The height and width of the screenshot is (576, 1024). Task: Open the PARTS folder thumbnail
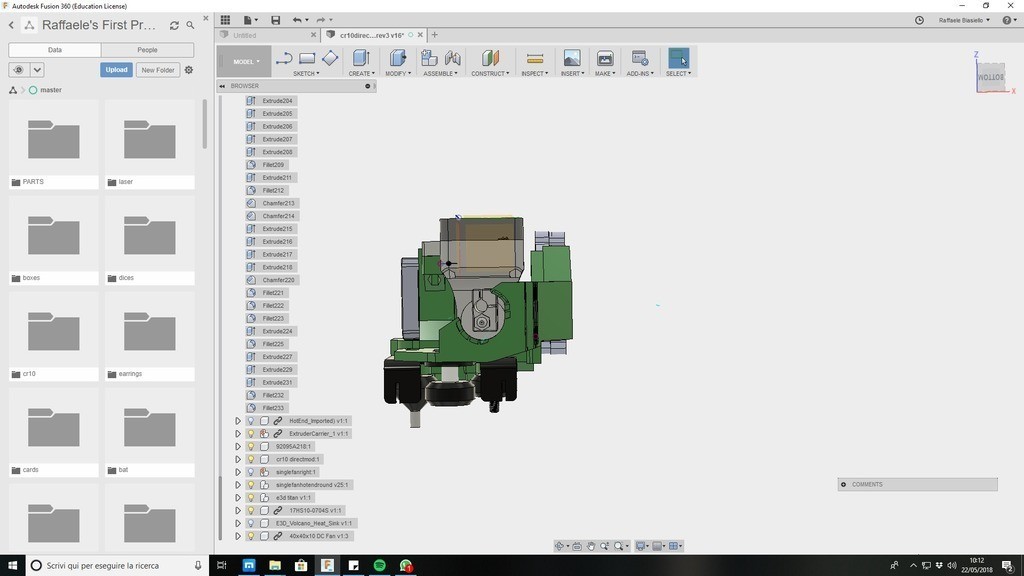pos(54,139)
